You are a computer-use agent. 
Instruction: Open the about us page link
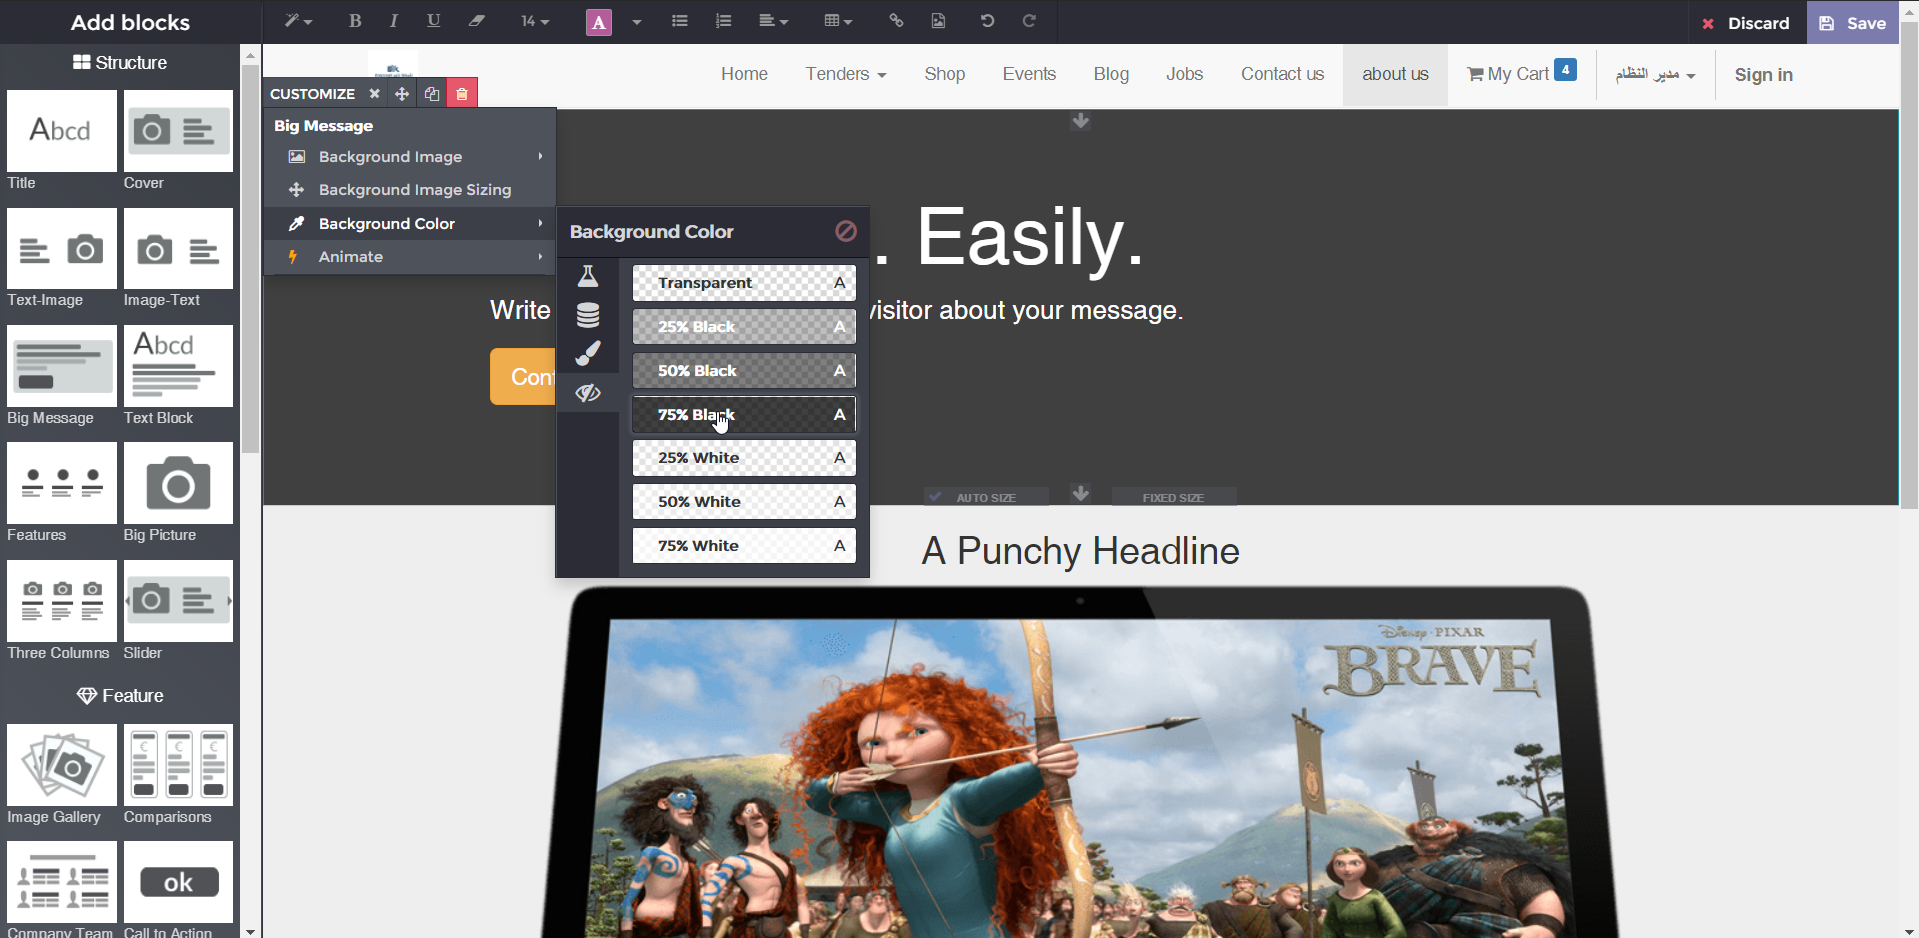(1395, 74)
